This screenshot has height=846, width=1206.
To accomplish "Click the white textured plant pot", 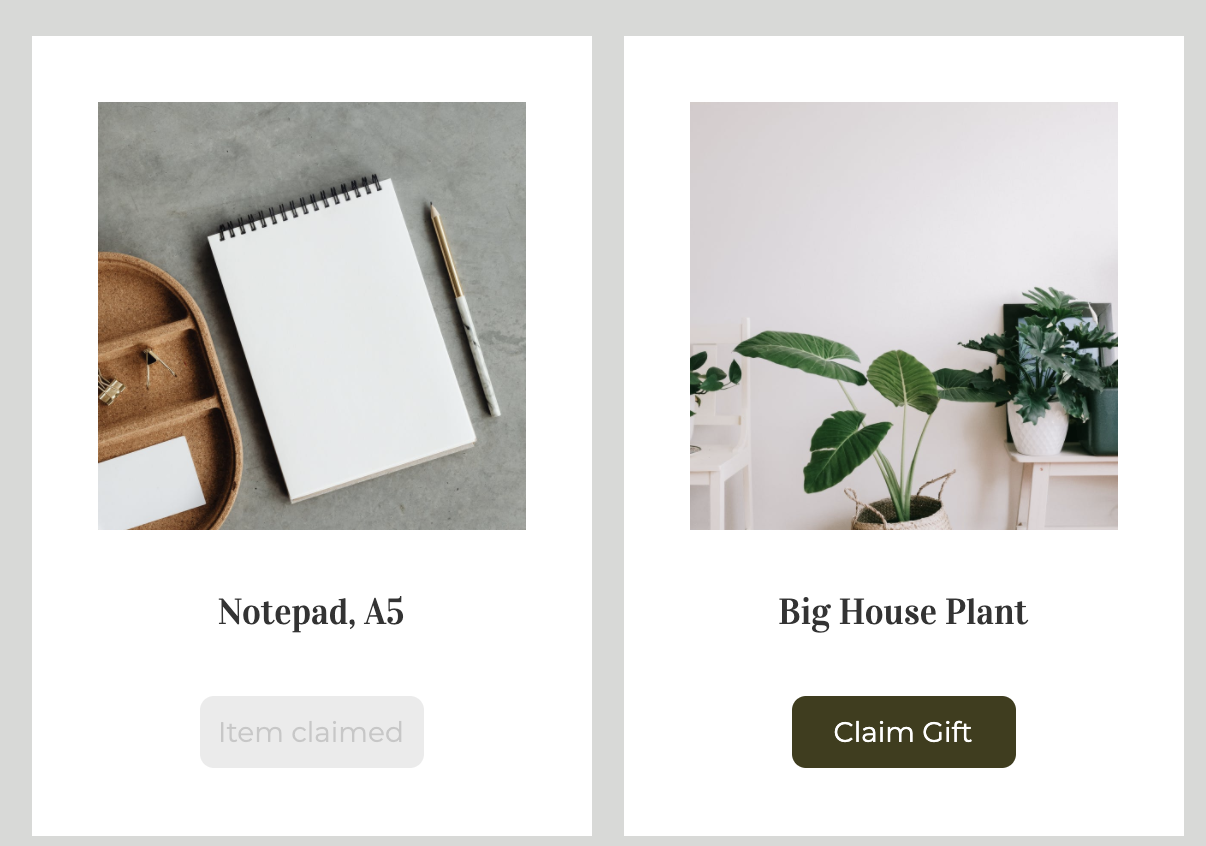I will [x=1037, y=429].
